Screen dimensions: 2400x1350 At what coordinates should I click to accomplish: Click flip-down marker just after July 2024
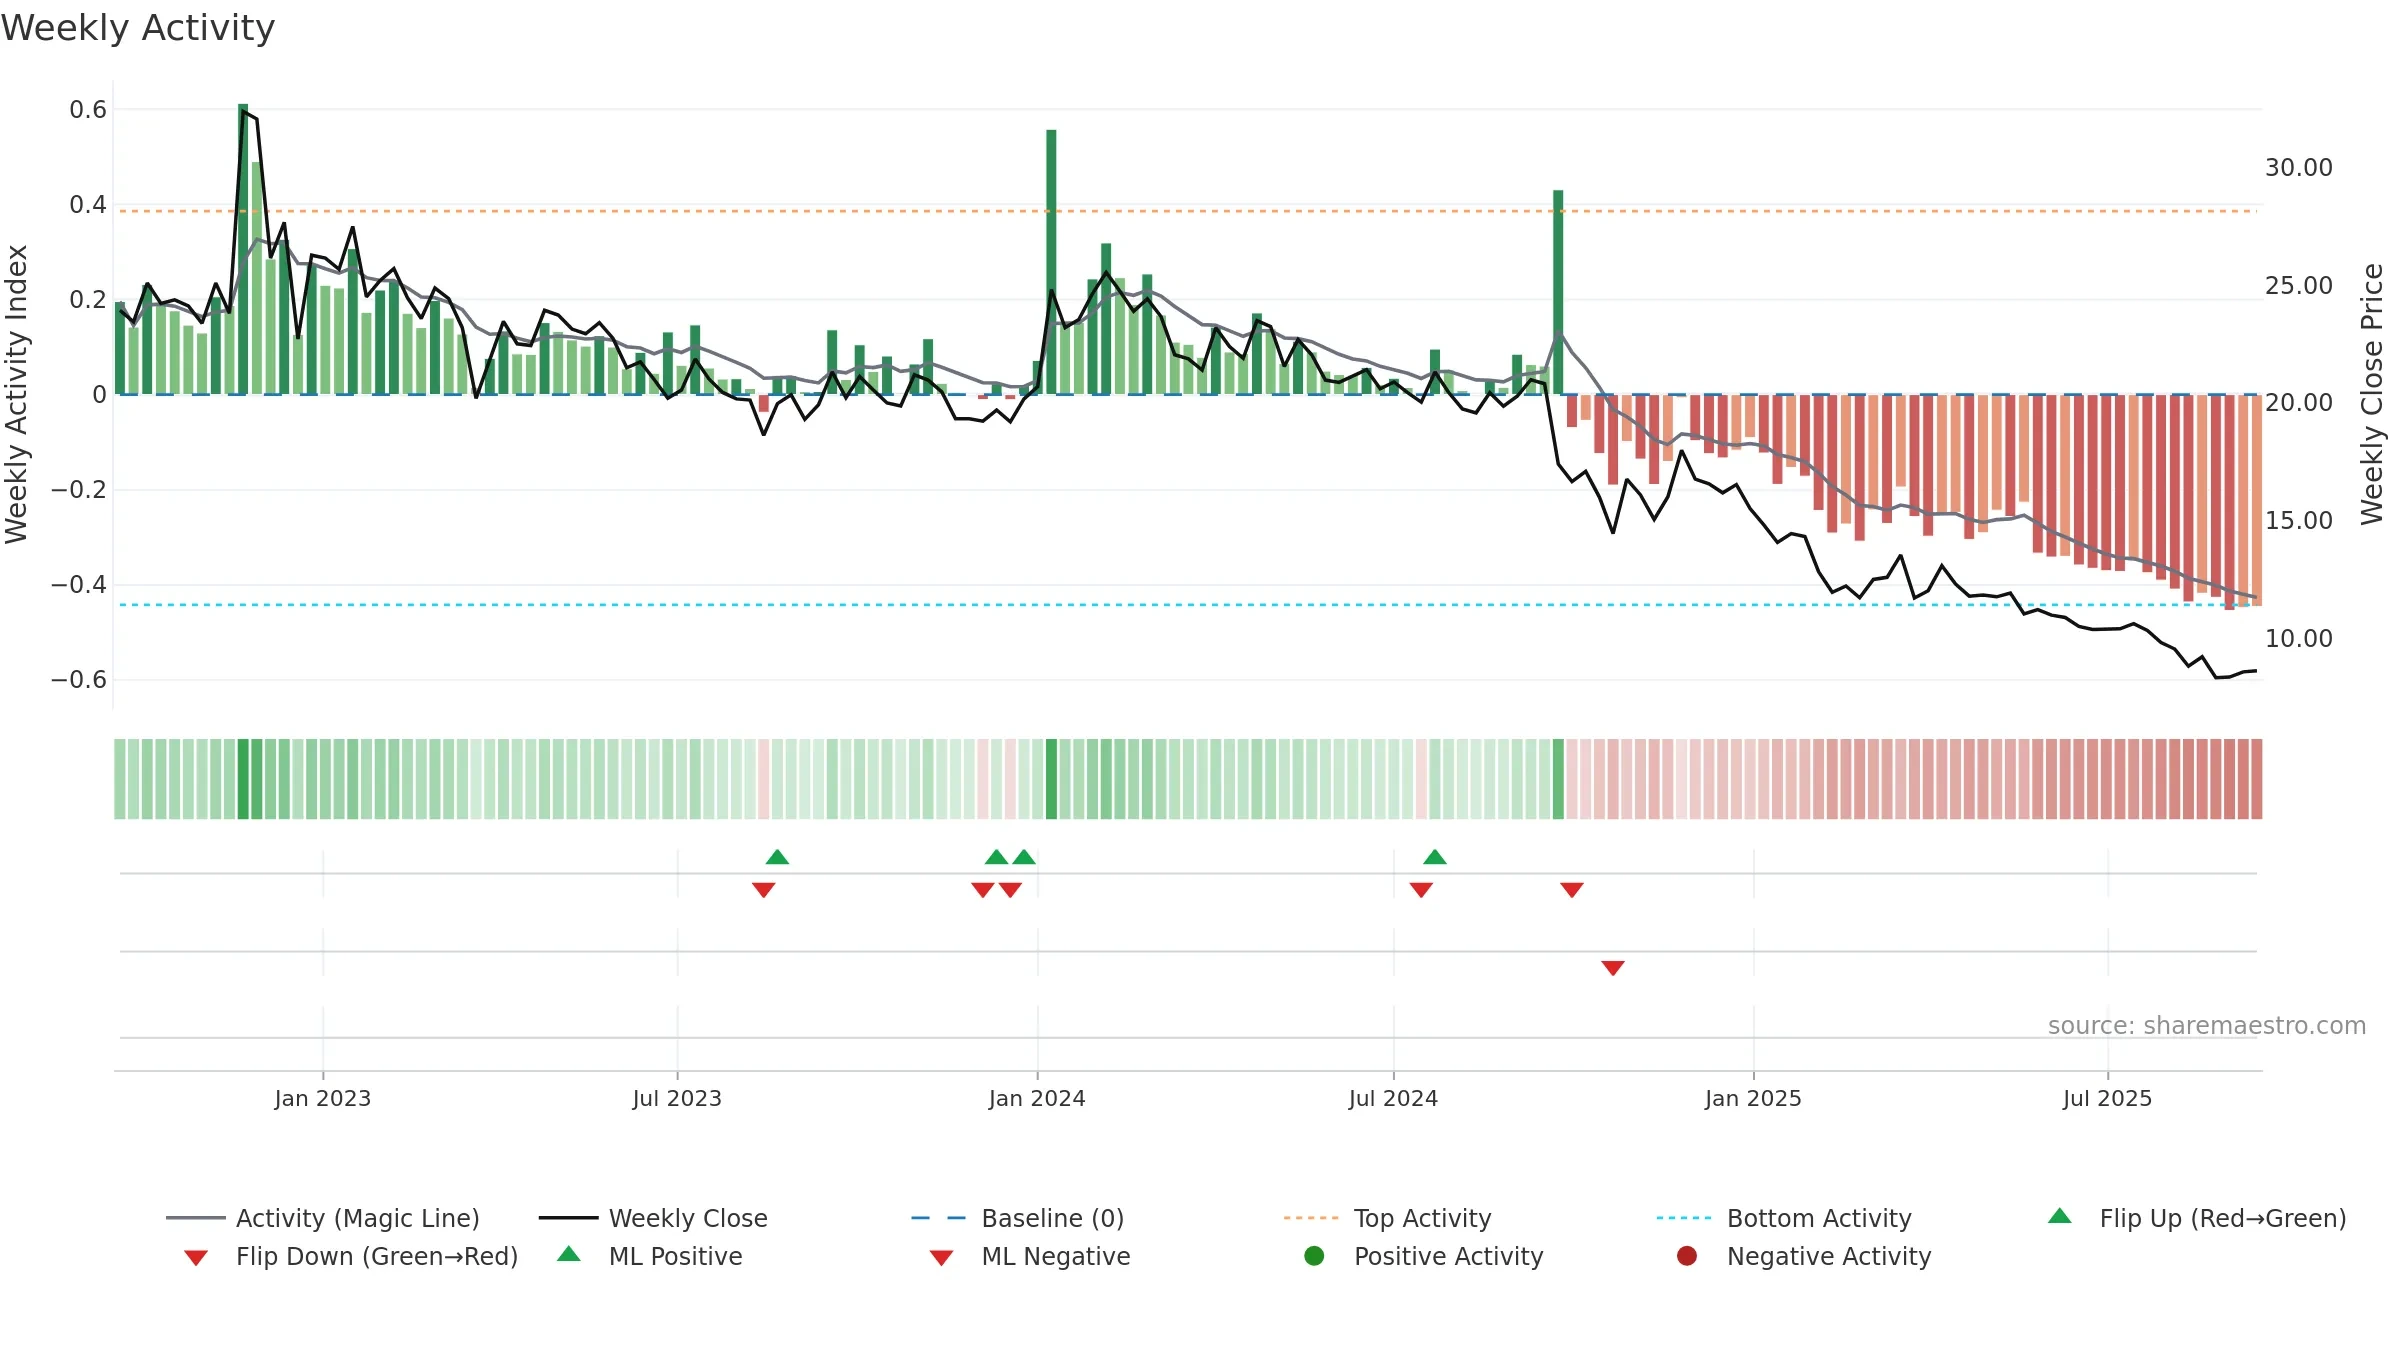tap(1421, 890)
